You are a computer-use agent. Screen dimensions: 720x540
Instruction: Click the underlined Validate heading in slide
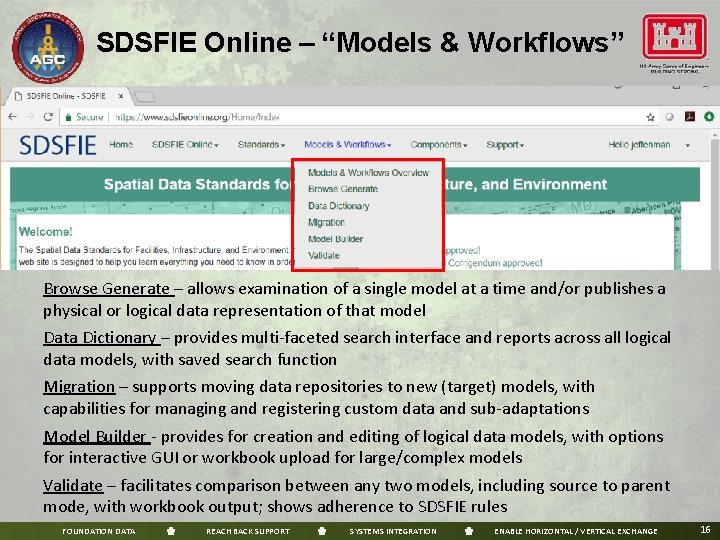point(73,485)
